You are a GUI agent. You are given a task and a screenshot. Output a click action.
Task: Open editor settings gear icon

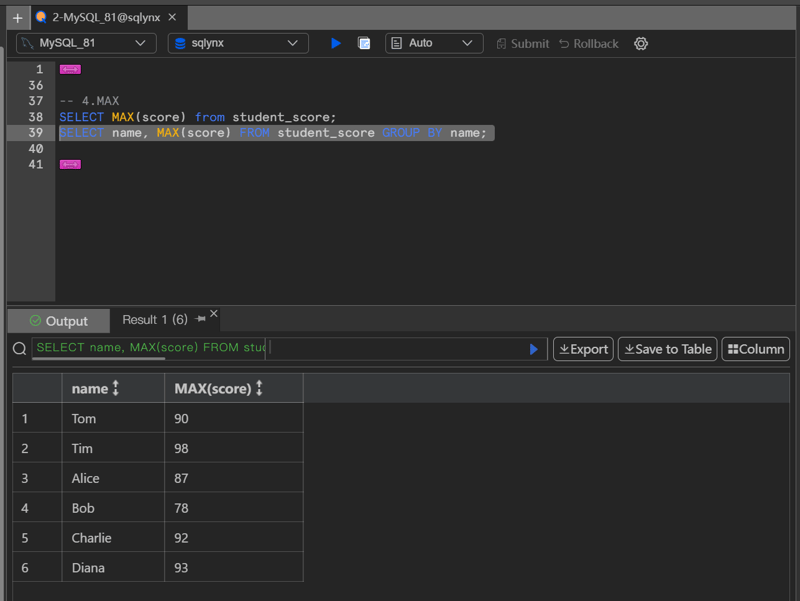point(641,43)
